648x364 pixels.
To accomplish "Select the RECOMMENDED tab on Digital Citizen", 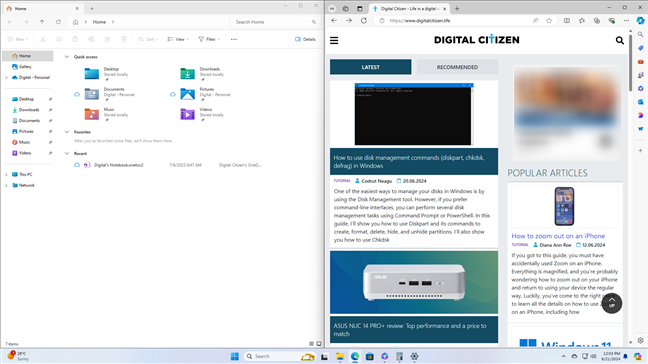I will click(457, 67).
